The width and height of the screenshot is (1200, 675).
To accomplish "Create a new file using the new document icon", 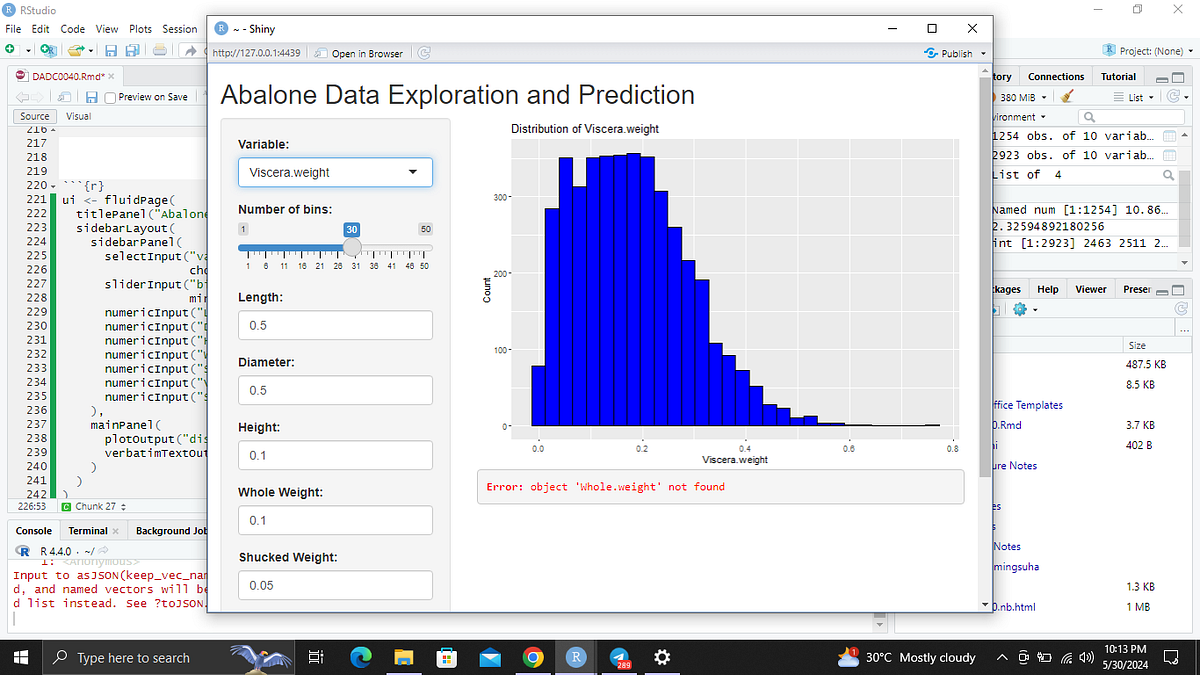I will (x=9, y=49).
